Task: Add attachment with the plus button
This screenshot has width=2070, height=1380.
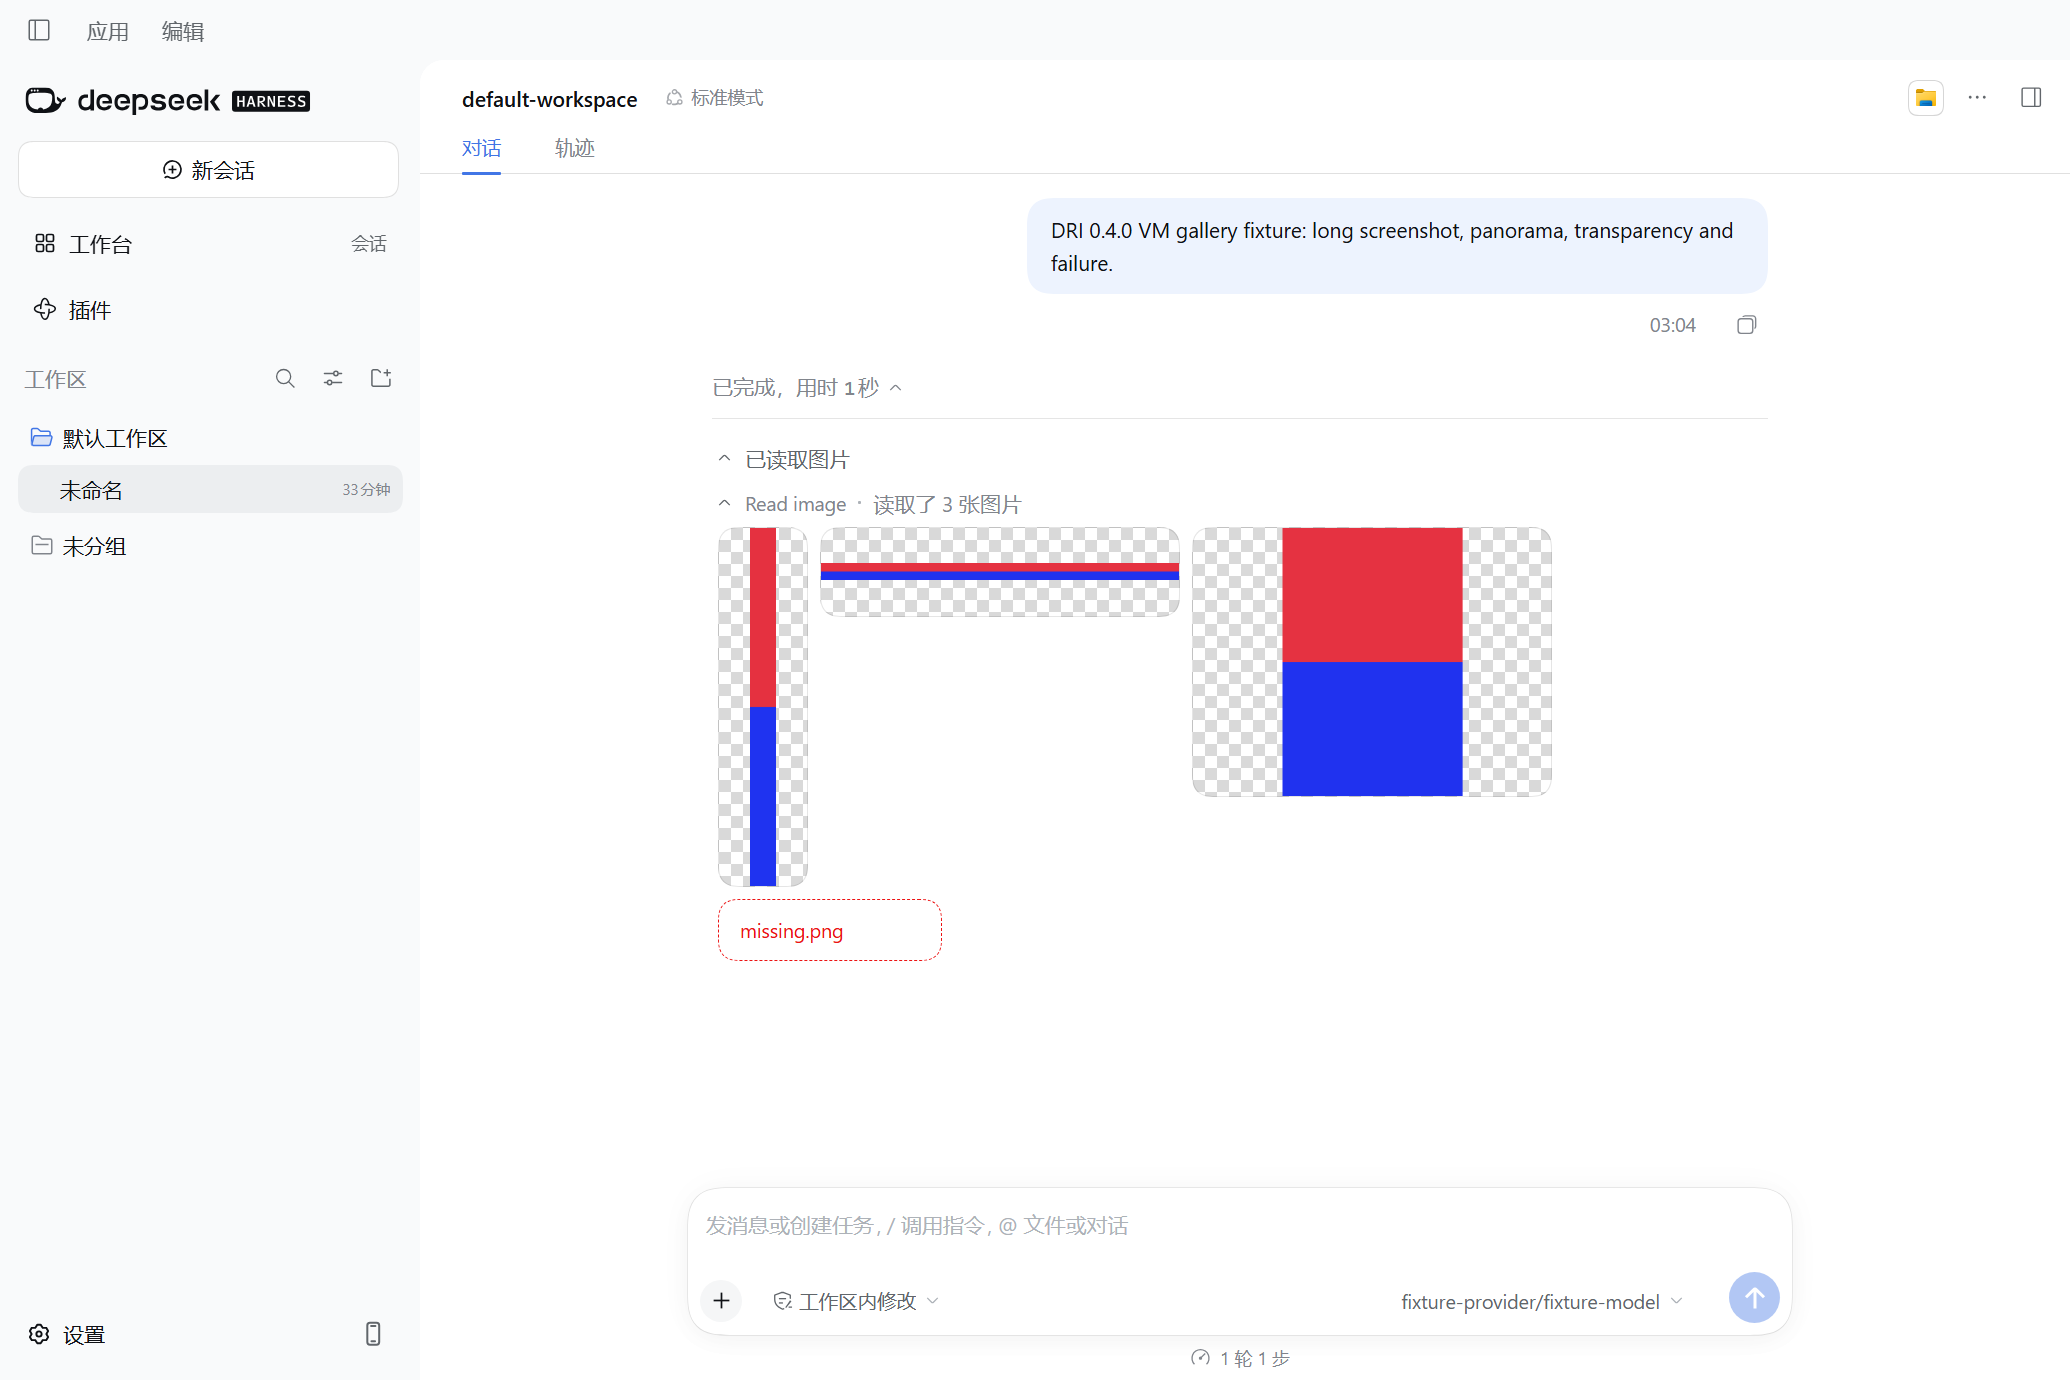Action: (721, 1301)
